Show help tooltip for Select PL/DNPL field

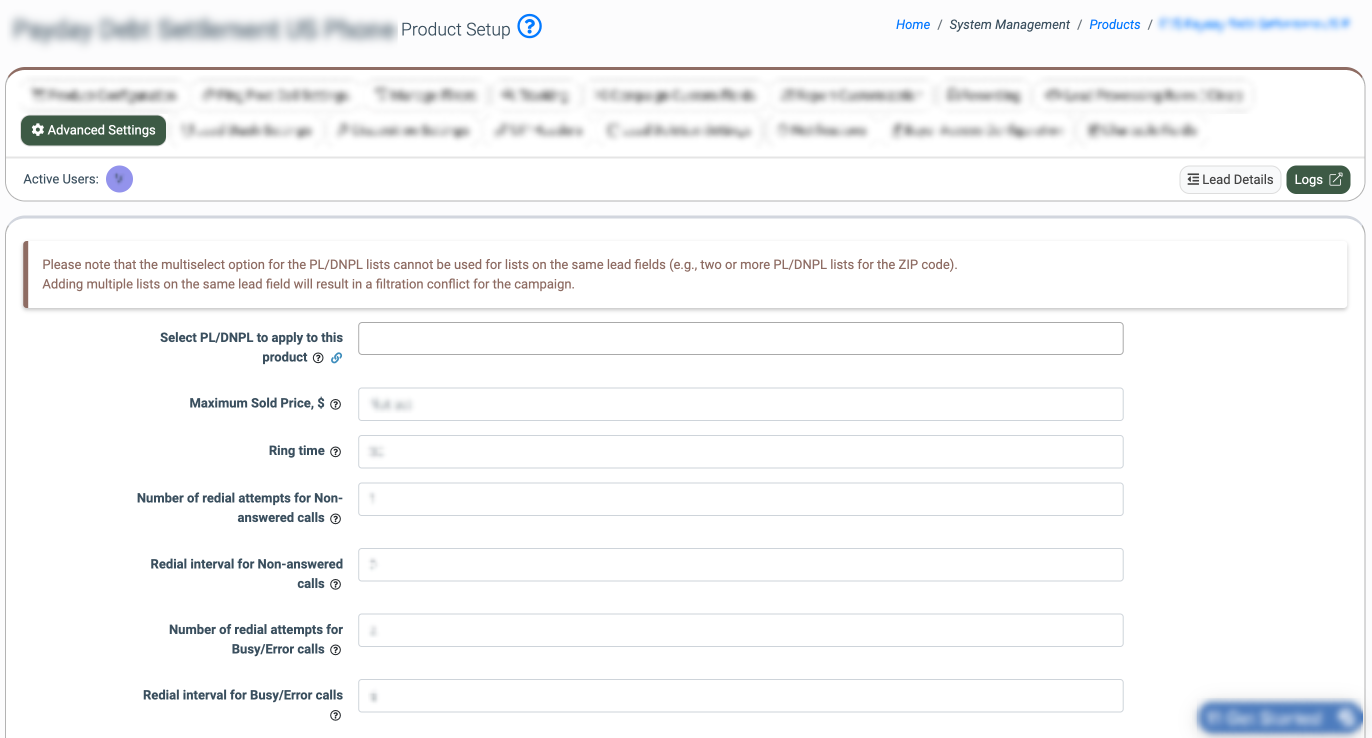[318, 358]
